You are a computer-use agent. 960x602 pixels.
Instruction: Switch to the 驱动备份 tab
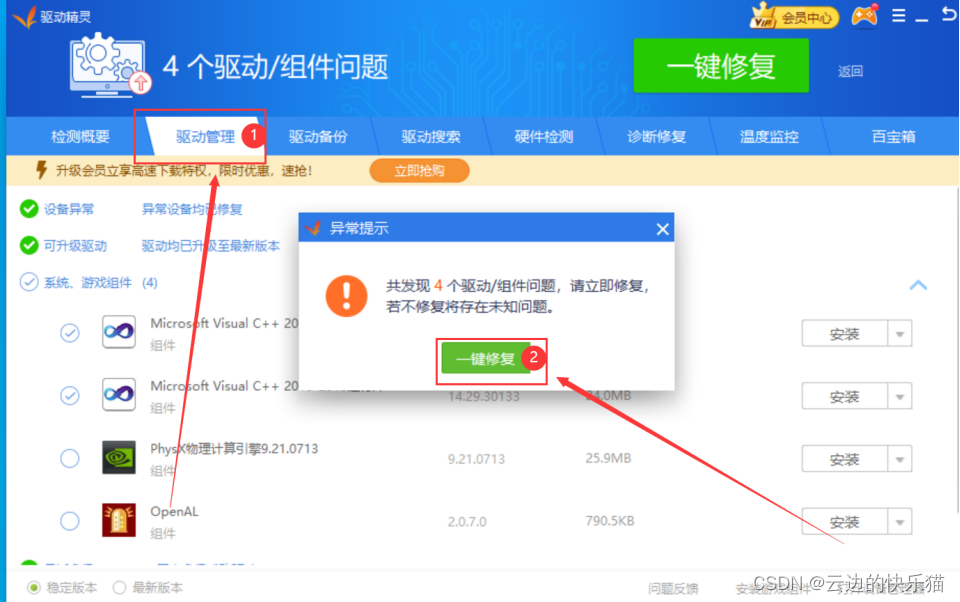318,137
